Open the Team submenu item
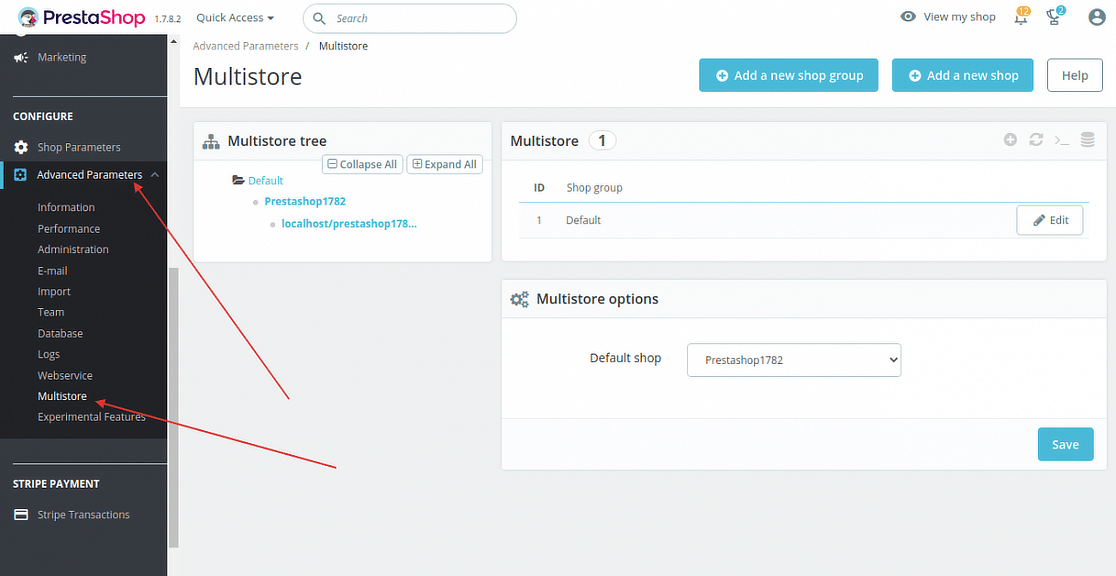Viewport: 1116px width, 576px height. tap(51, 312)
